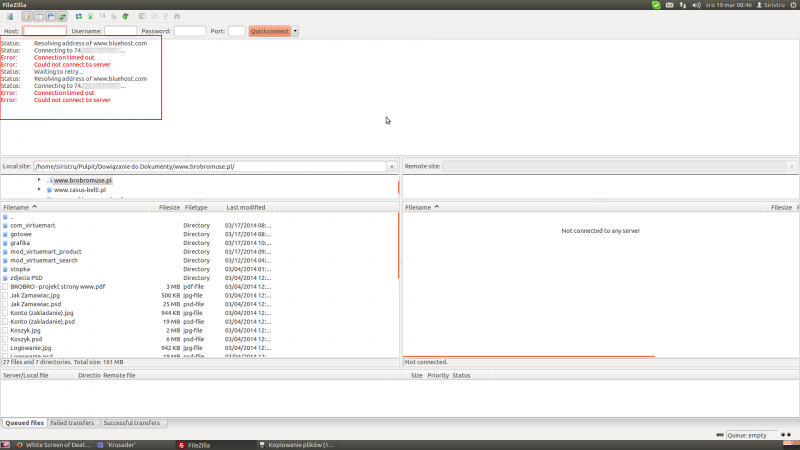Switch to the Failed transfers tab
This screenshot has width=800, height=450.
pos(72,423)
